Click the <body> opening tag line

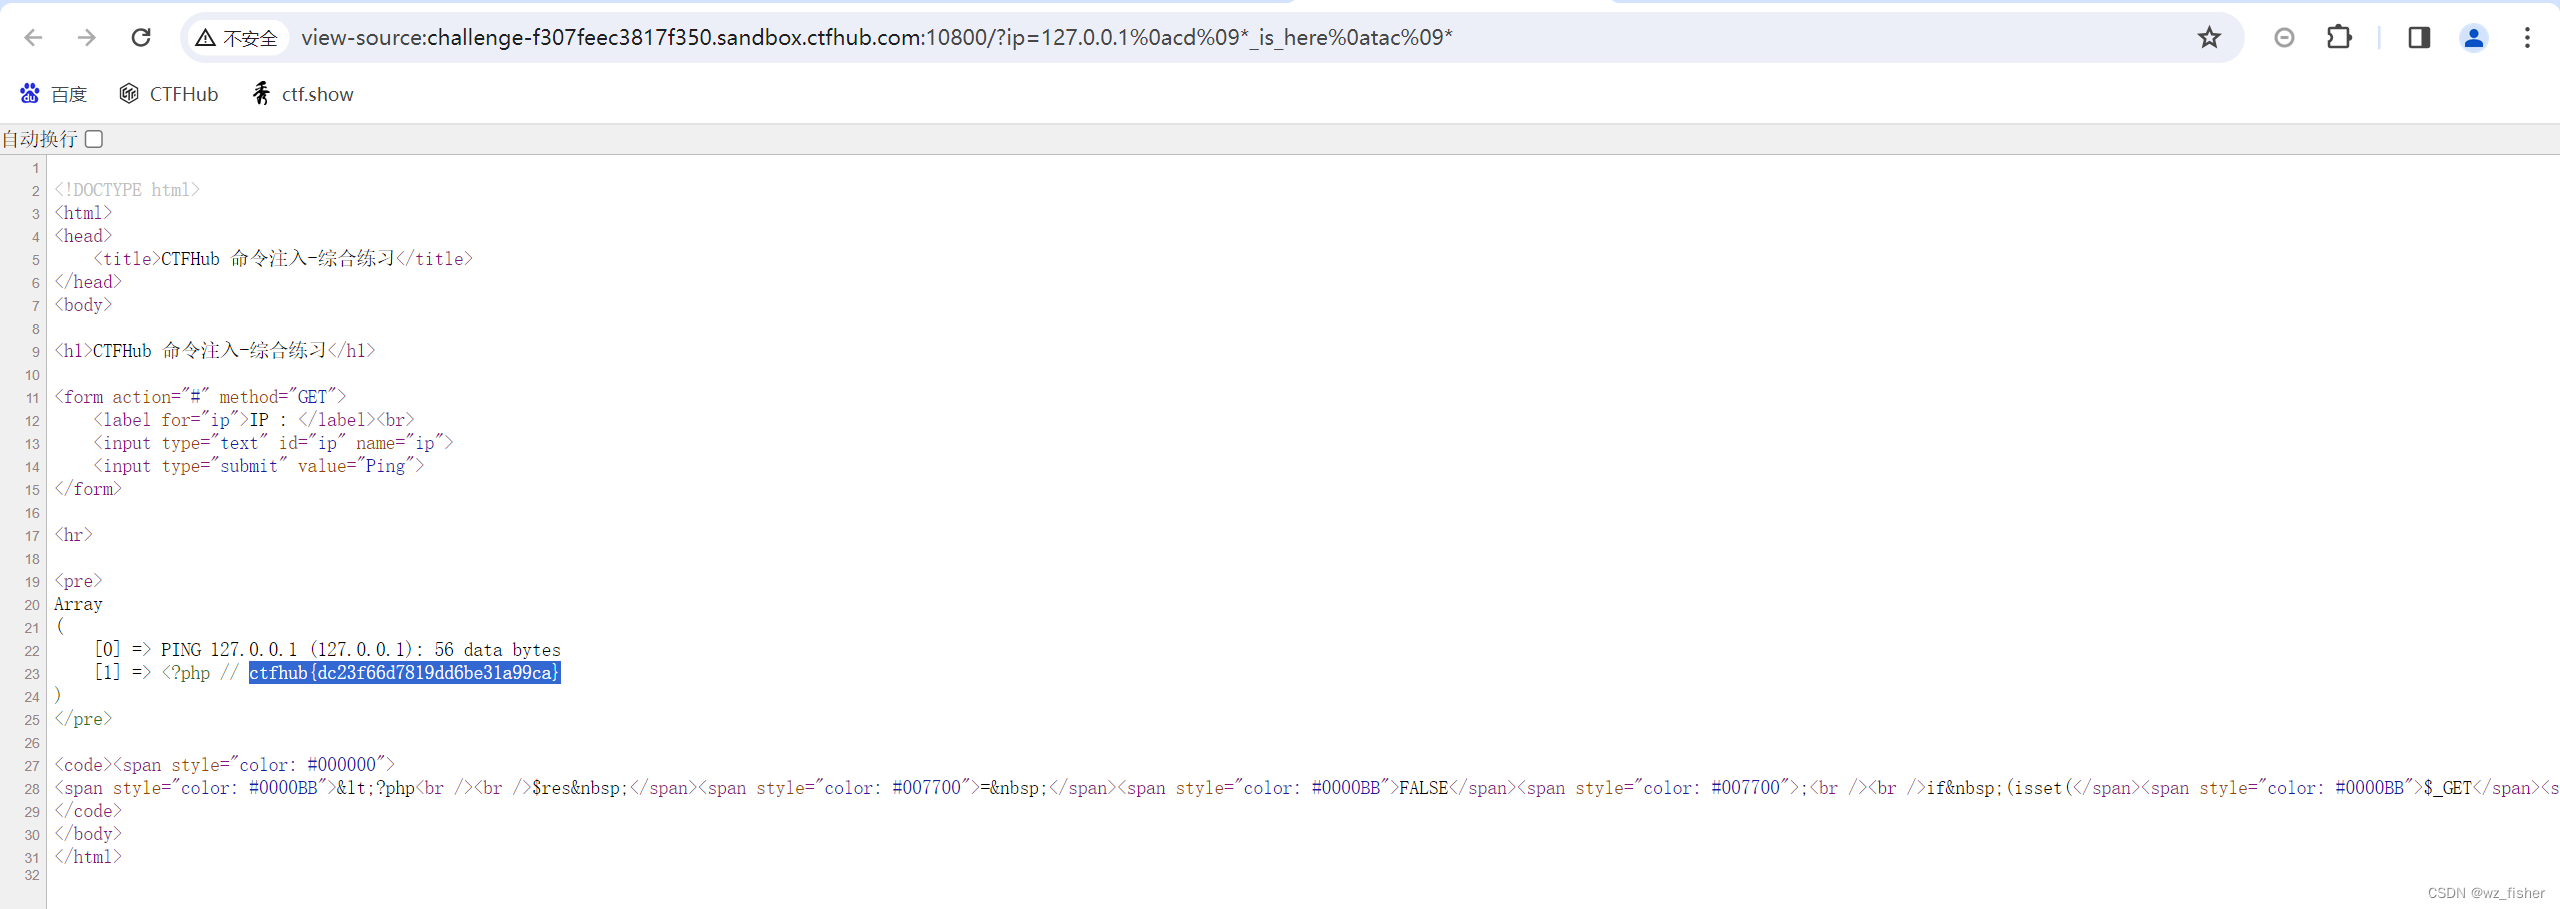[83, 305]
